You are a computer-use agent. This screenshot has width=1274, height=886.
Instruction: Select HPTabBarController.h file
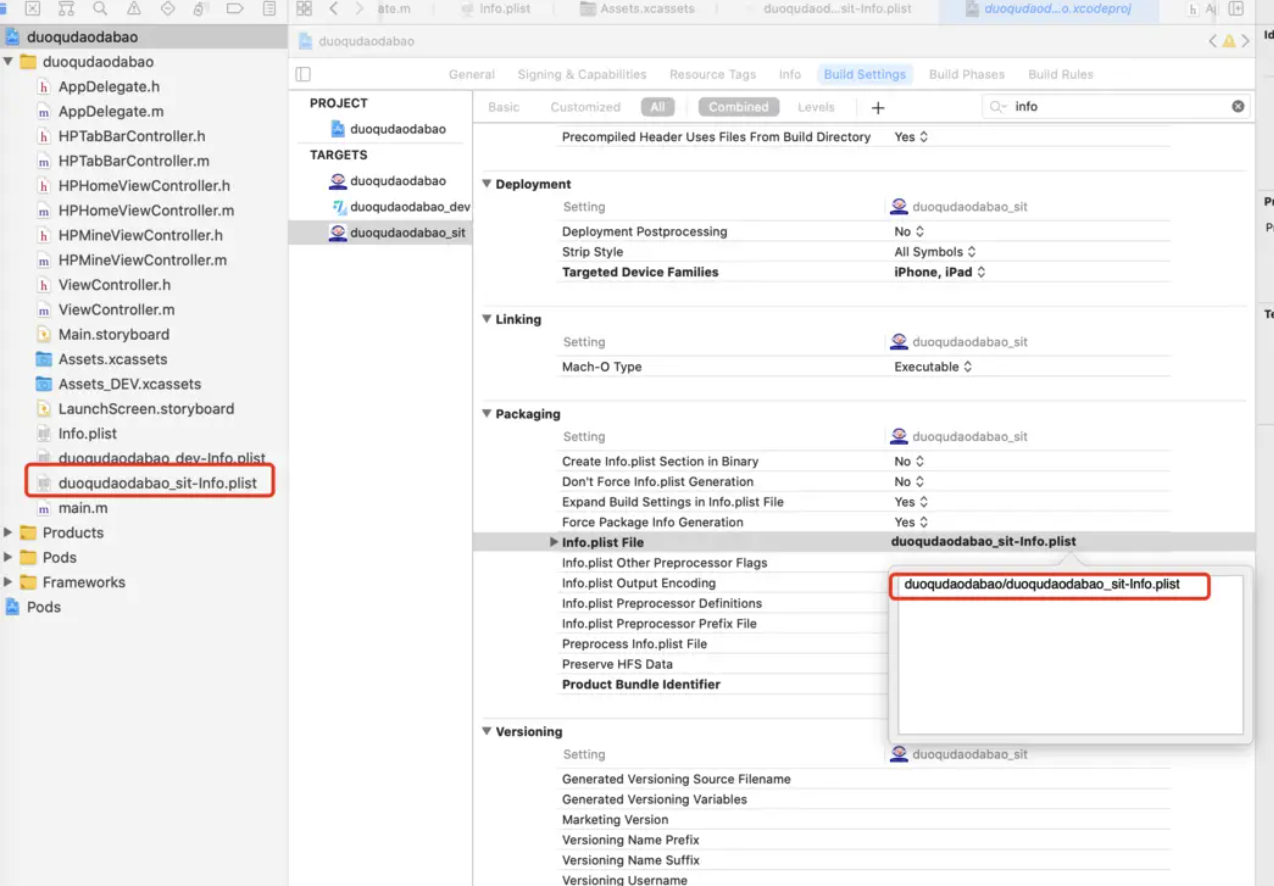click(x=132, y=136)
